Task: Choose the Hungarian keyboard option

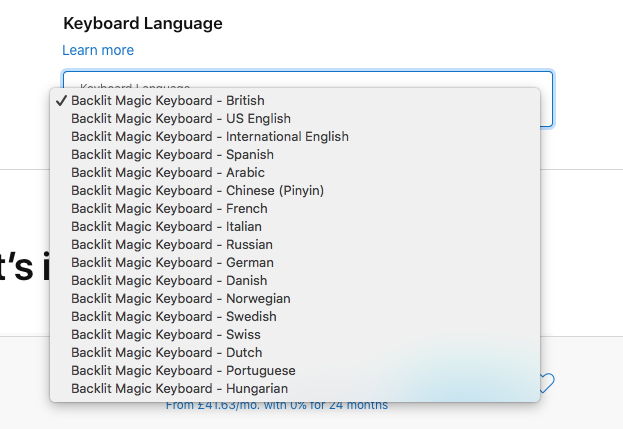Action: [x=295, y=388]
